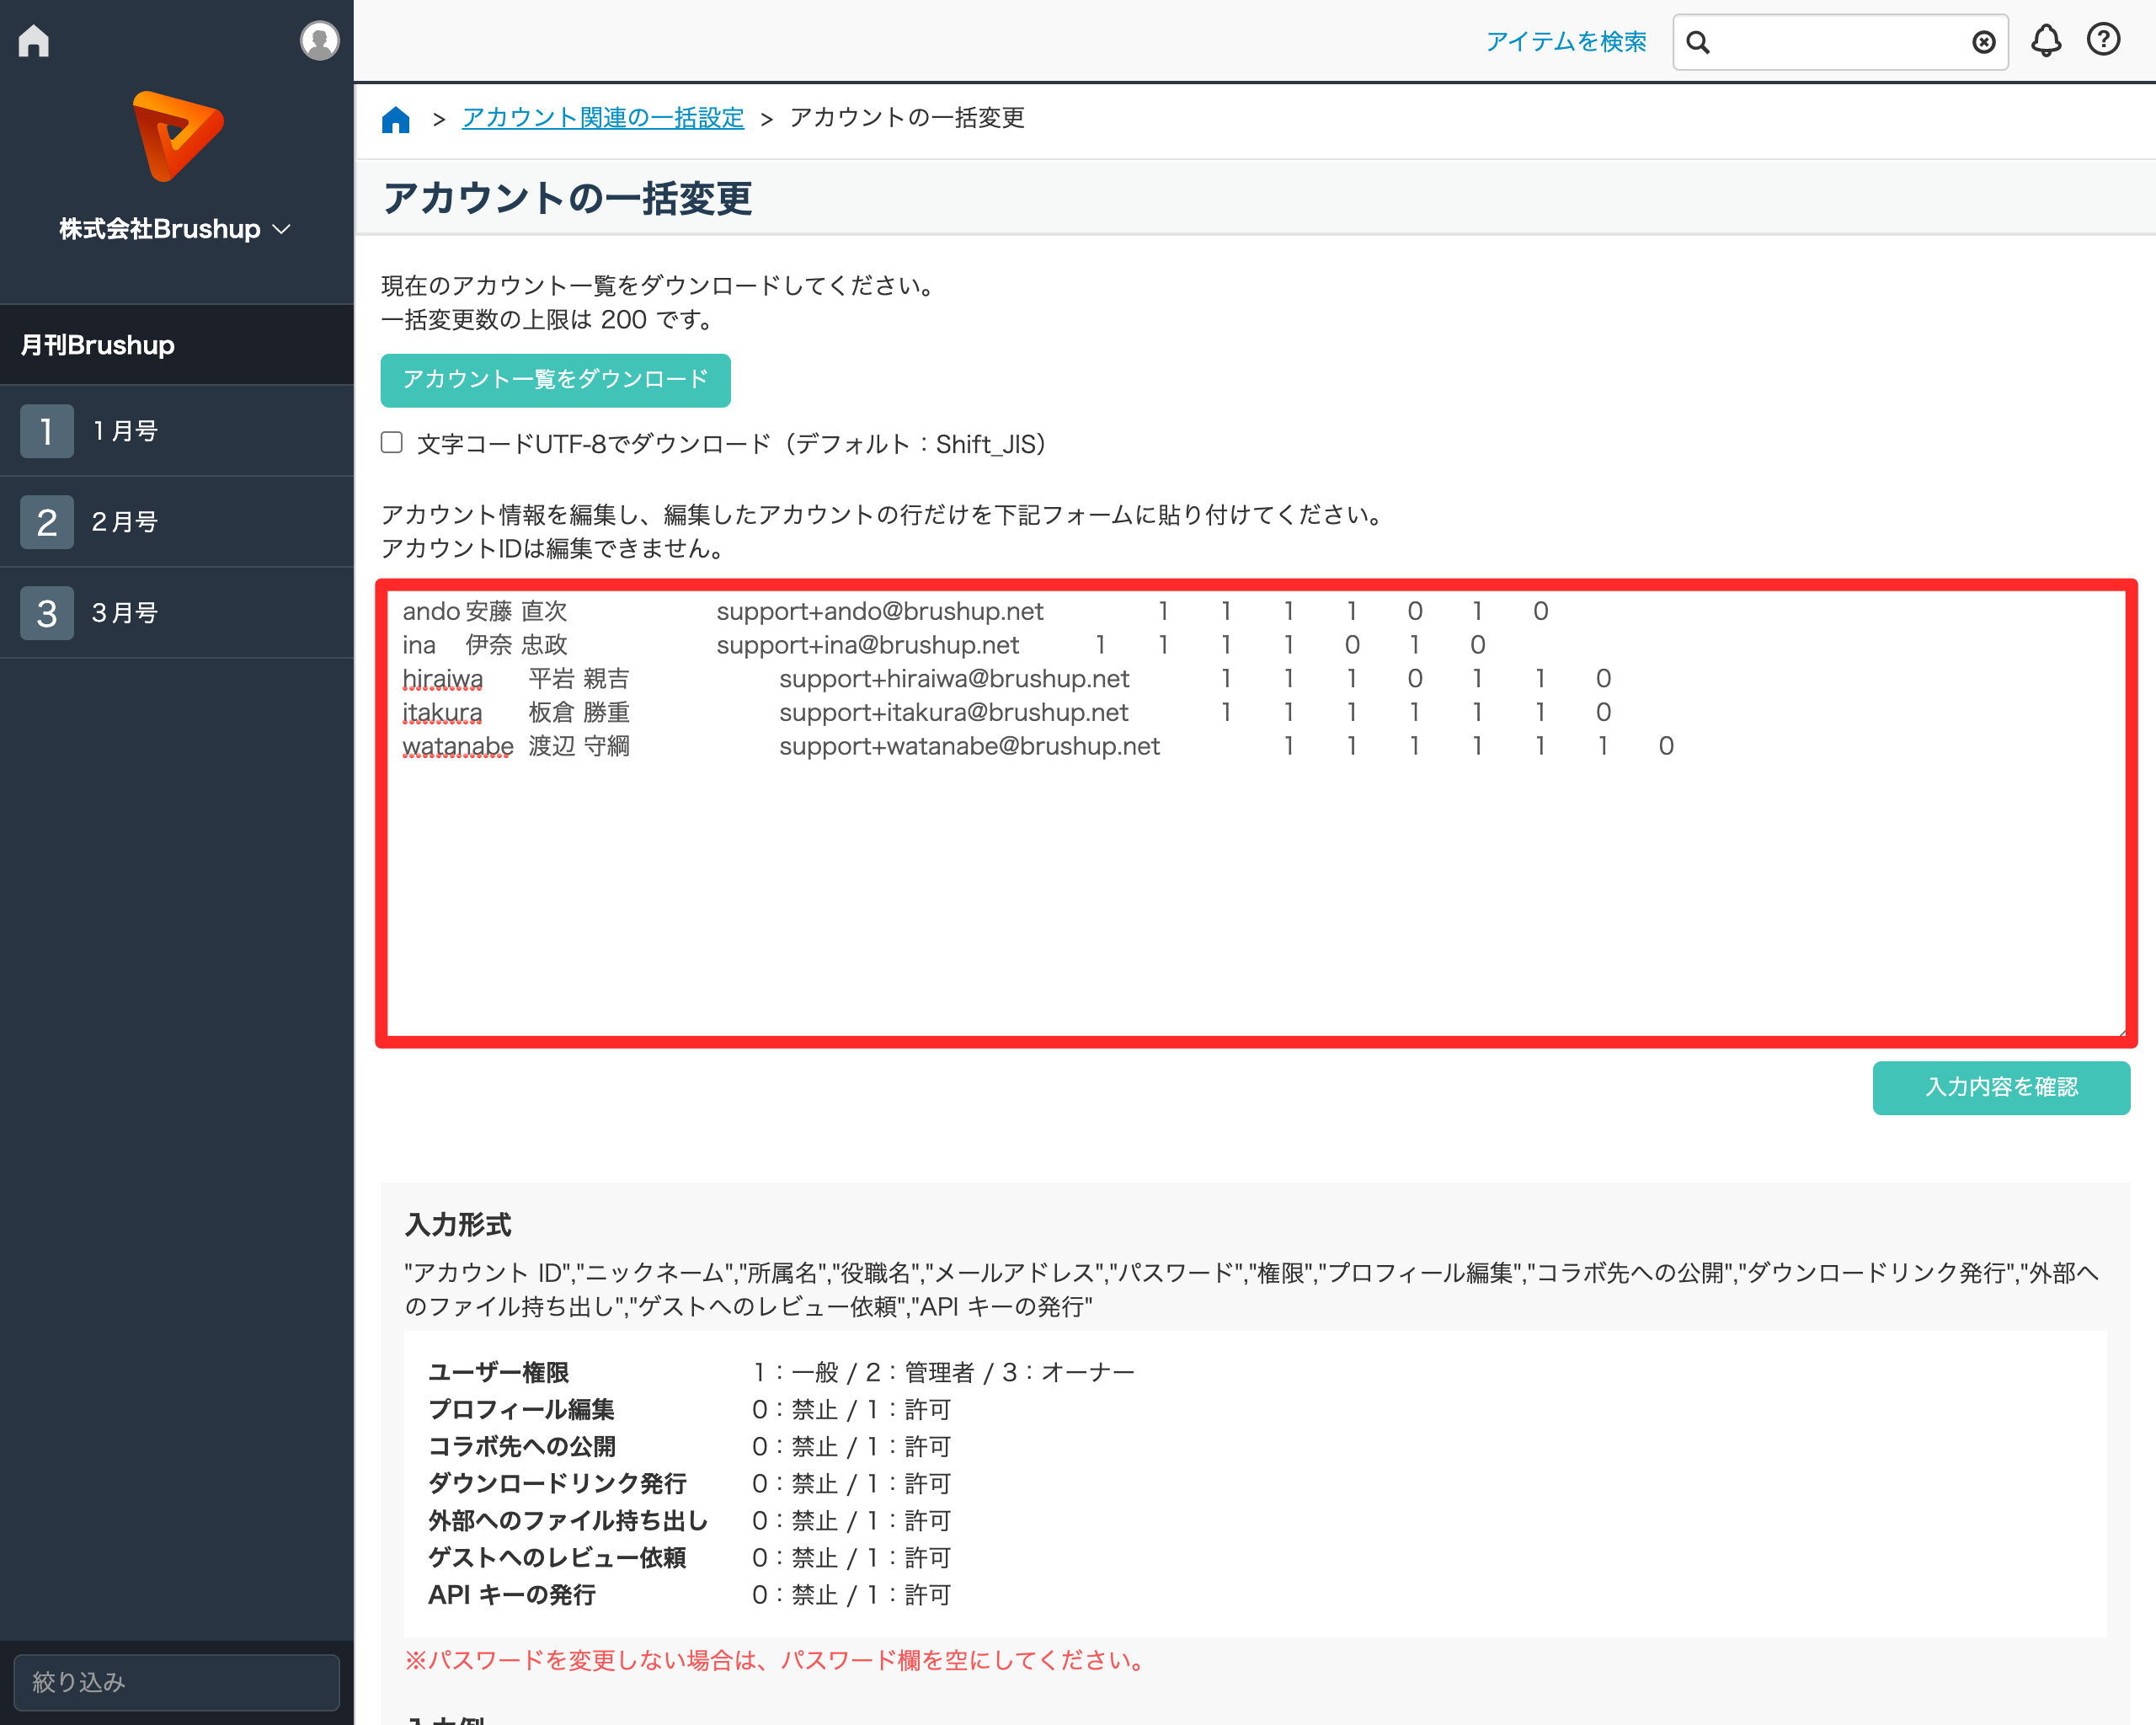Screen dimensions: 2156x1725
Task: Click the hiraiwa account ID
Action: click(x=442, y=679)
